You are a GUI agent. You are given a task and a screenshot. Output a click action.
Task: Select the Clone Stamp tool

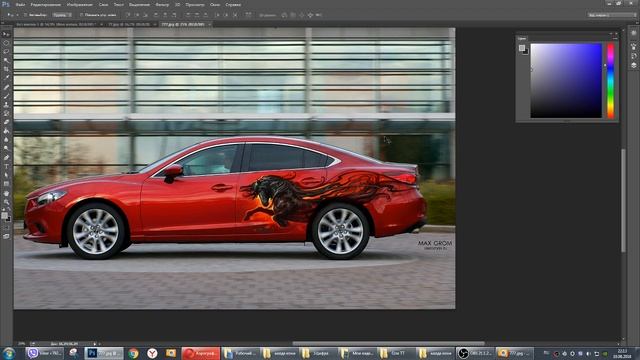pos(6,104)
